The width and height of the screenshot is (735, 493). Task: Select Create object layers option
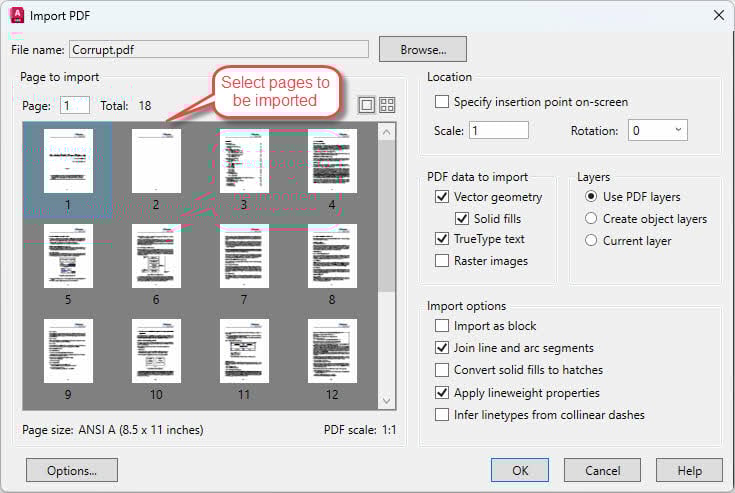(x=591, y=218)
